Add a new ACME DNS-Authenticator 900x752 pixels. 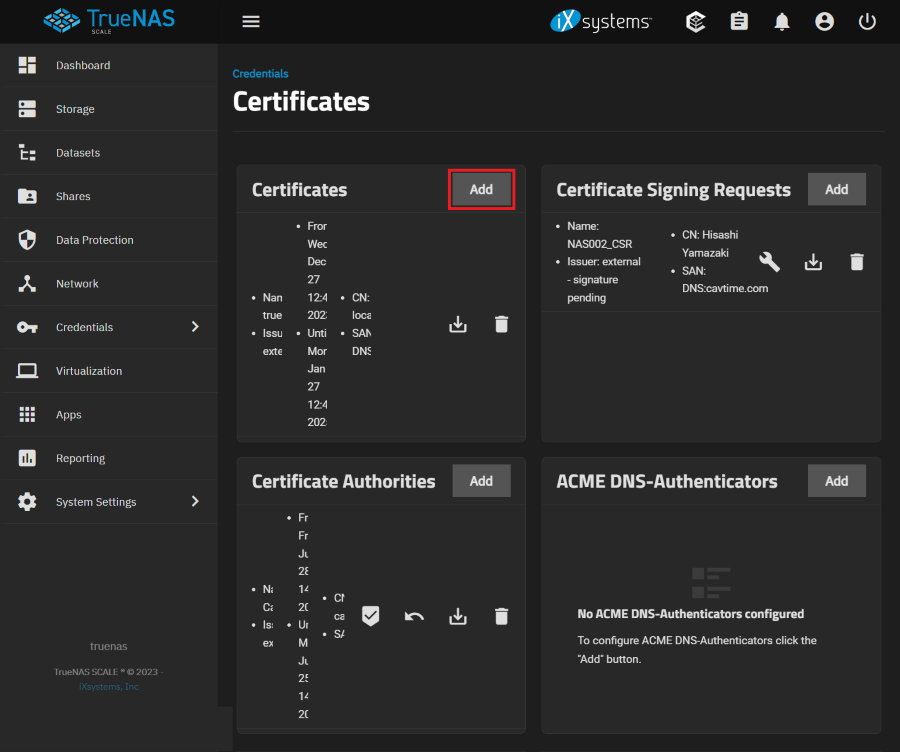[836, 481]
